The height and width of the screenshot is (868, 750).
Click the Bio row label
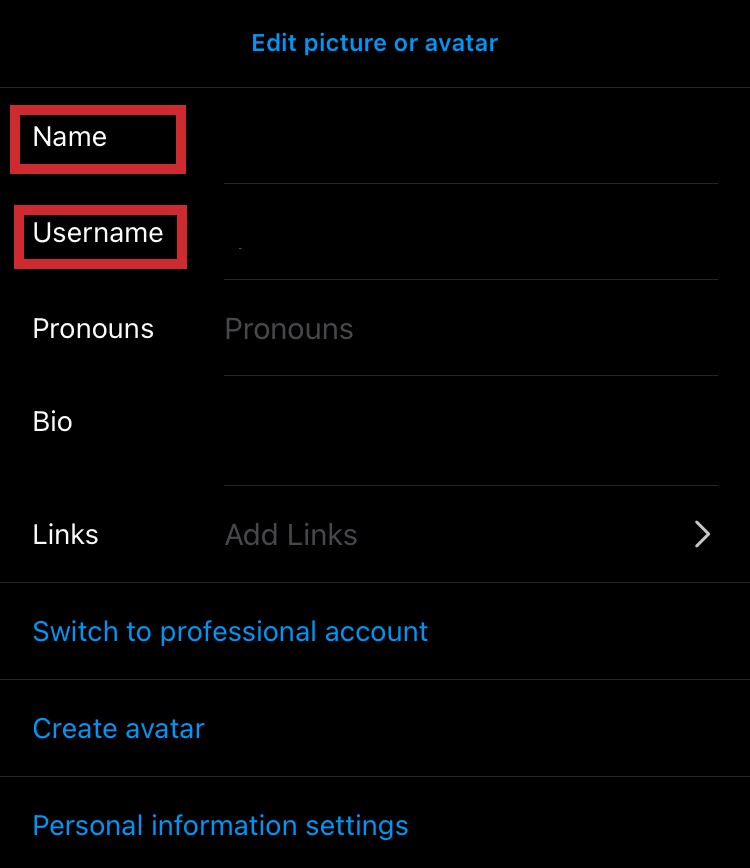click(x=53, y=422)
